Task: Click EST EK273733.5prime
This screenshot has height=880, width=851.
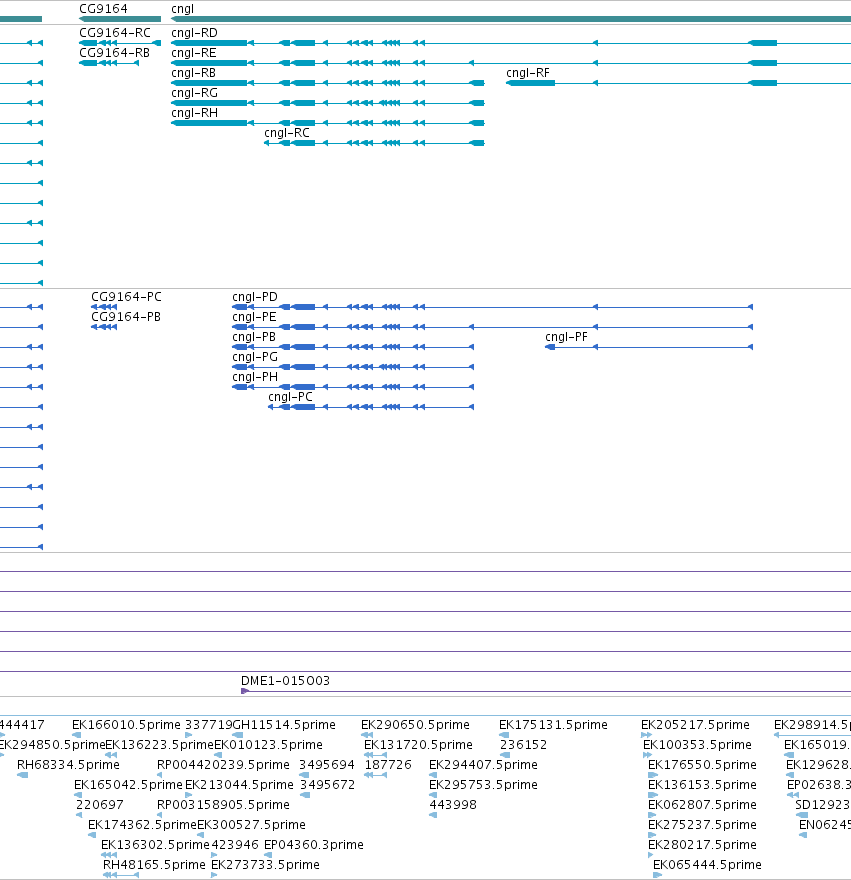Action: [x=266, y=865]
